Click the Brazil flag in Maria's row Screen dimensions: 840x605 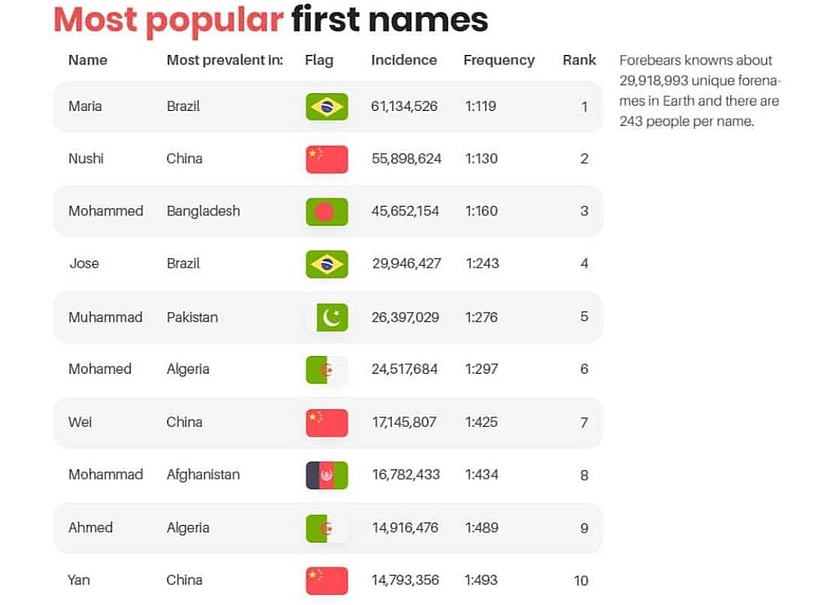326,106
